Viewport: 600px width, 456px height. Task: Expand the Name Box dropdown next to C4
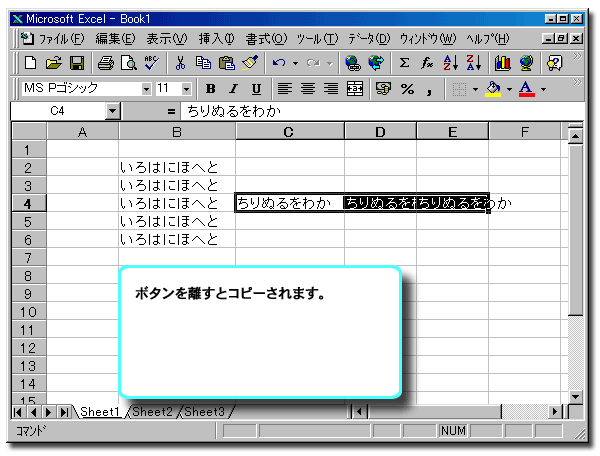[x=112, y=111]
